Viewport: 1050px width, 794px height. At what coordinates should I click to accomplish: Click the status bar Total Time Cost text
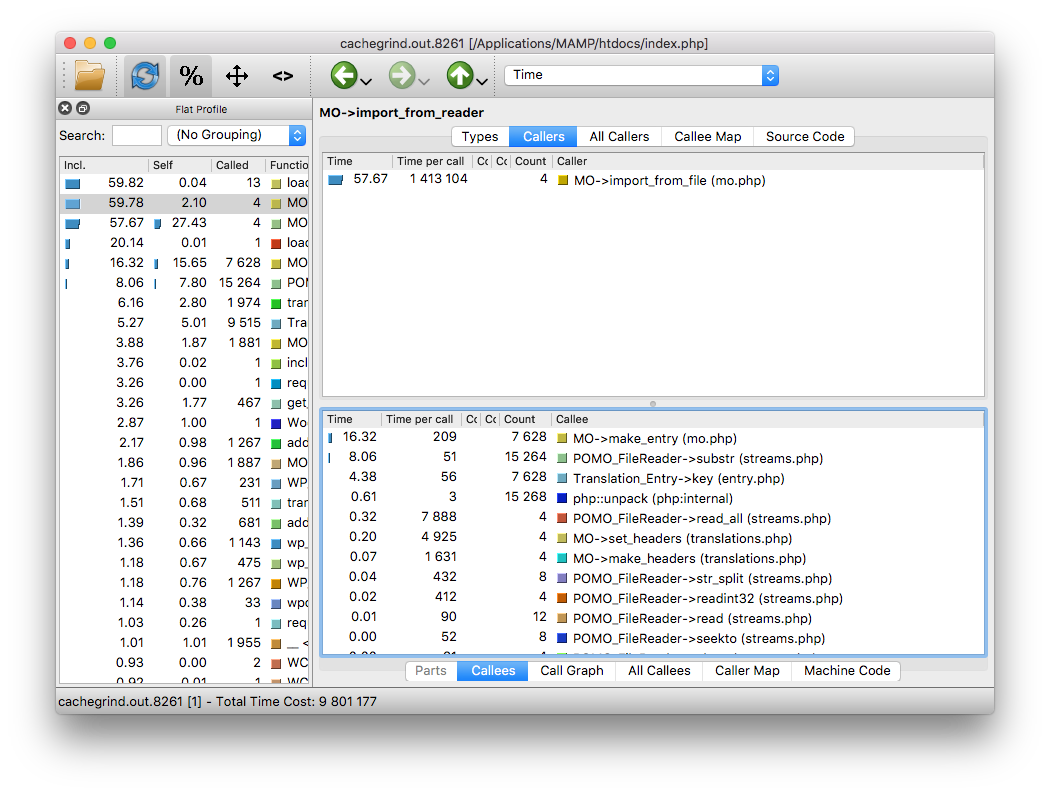[296, 702]
